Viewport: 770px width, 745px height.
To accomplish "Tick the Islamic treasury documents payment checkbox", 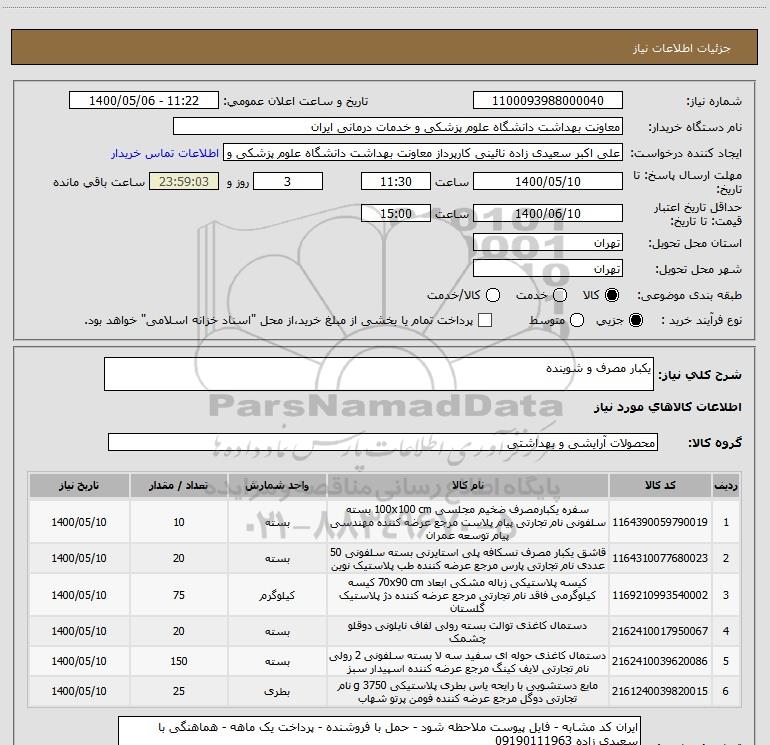I will pos(485,320).
